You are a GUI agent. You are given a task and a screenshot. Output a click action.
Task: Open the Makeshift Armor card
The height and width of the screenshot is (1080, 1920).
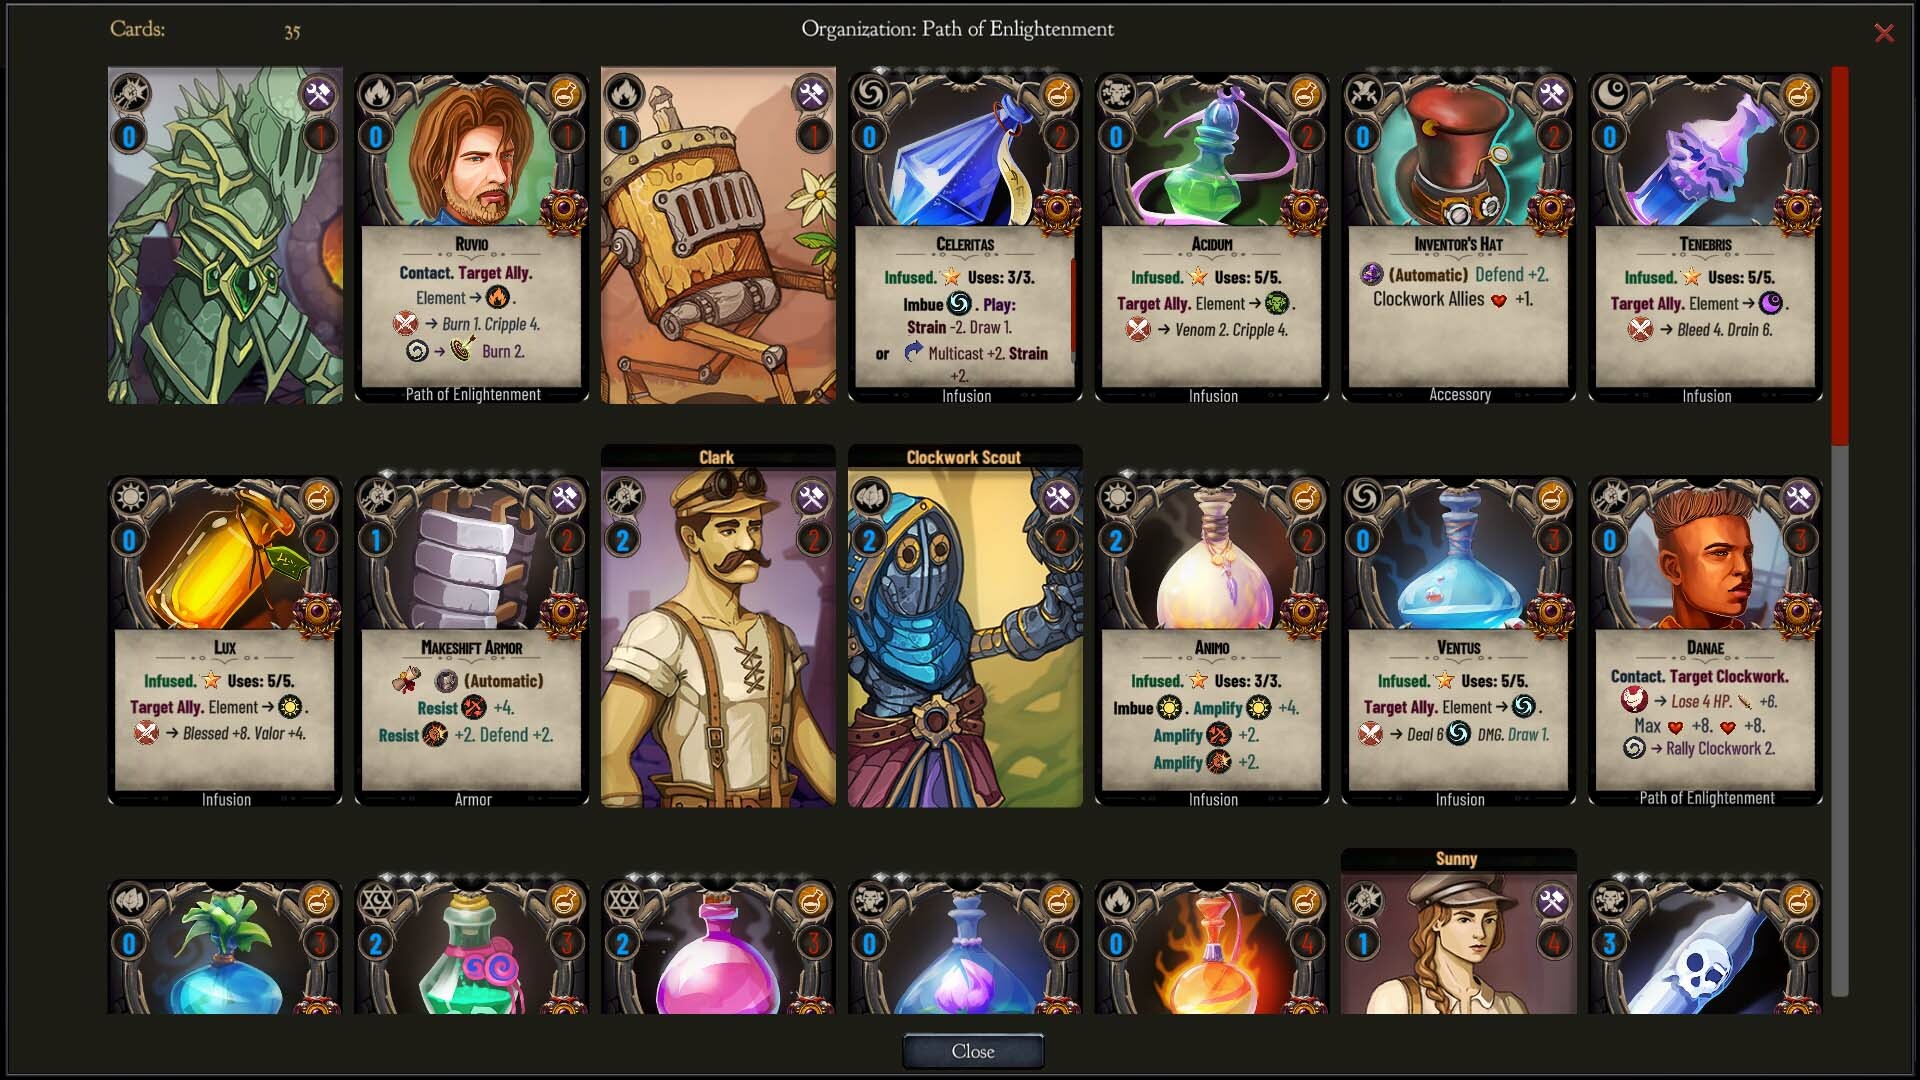coord(472,640)
